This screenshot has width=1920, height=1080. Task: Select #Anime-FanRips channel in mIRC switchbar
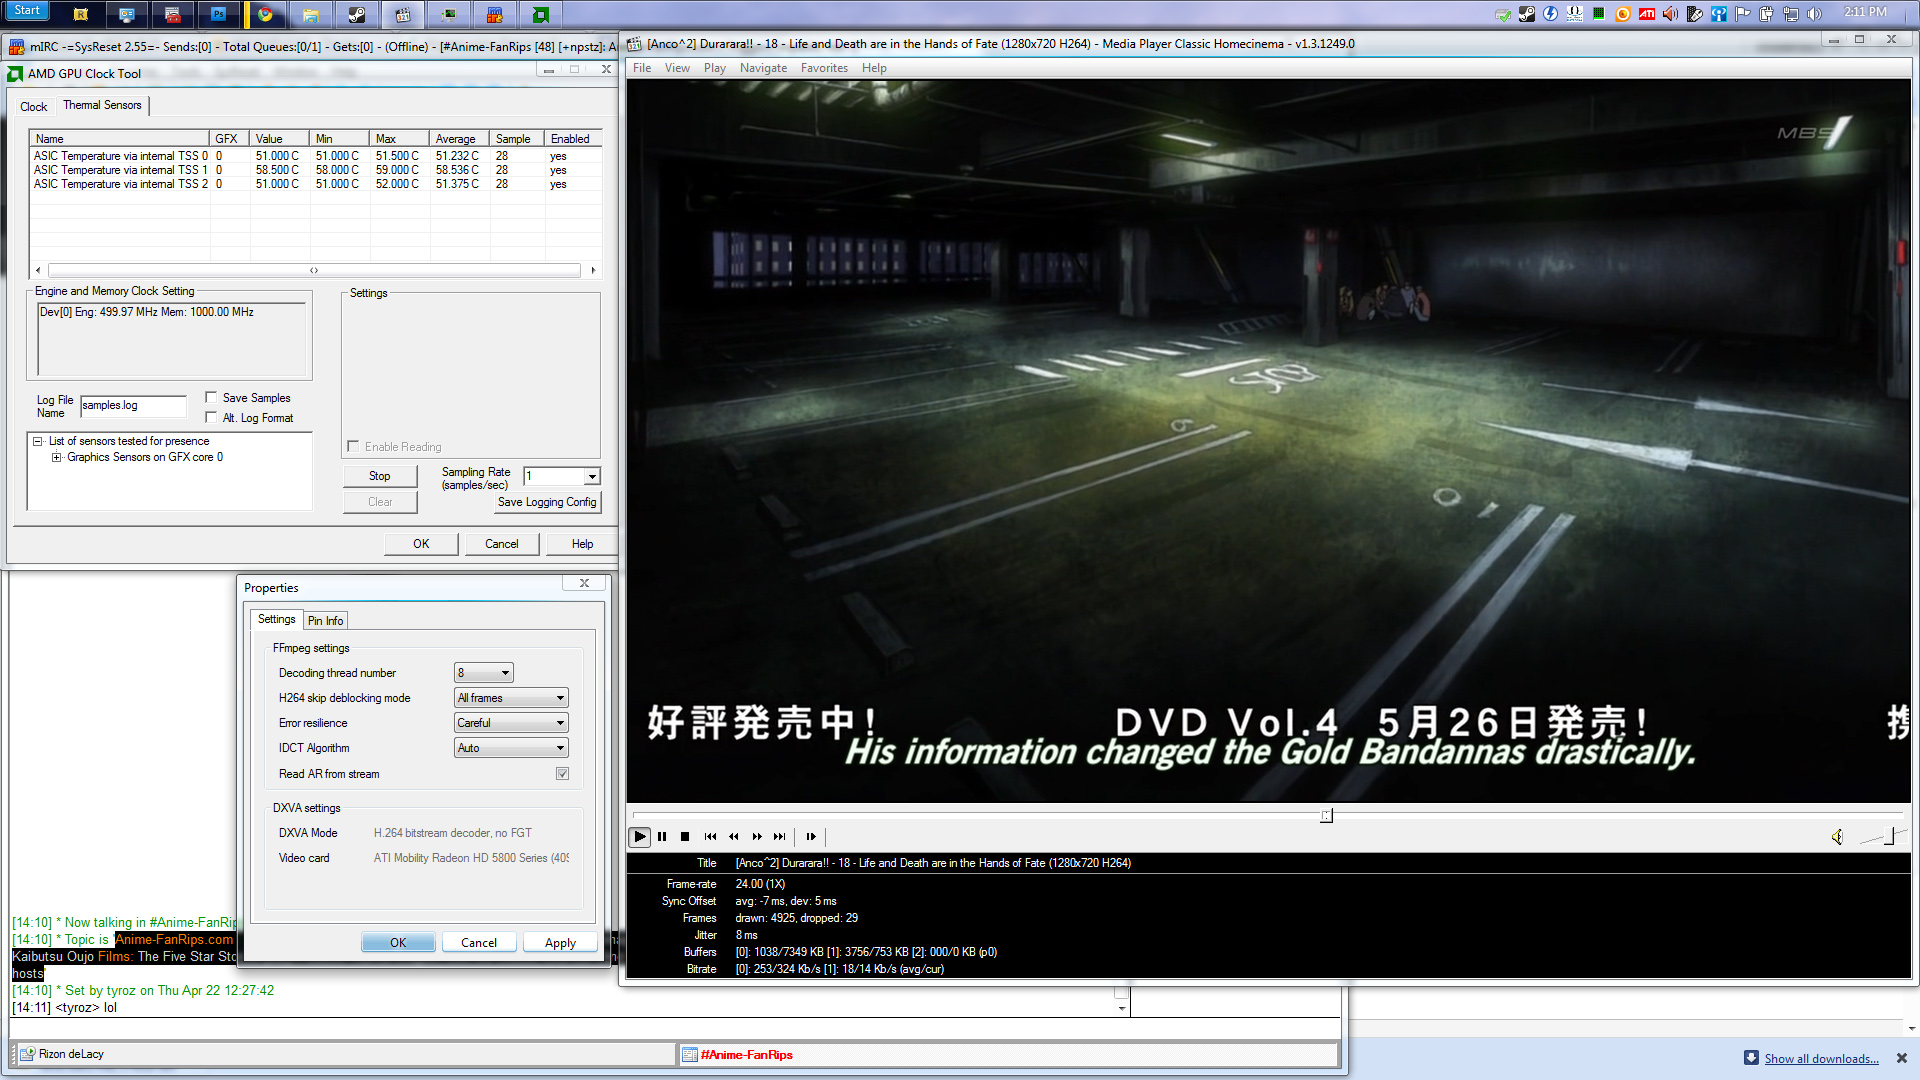tap(1008, 1054)
